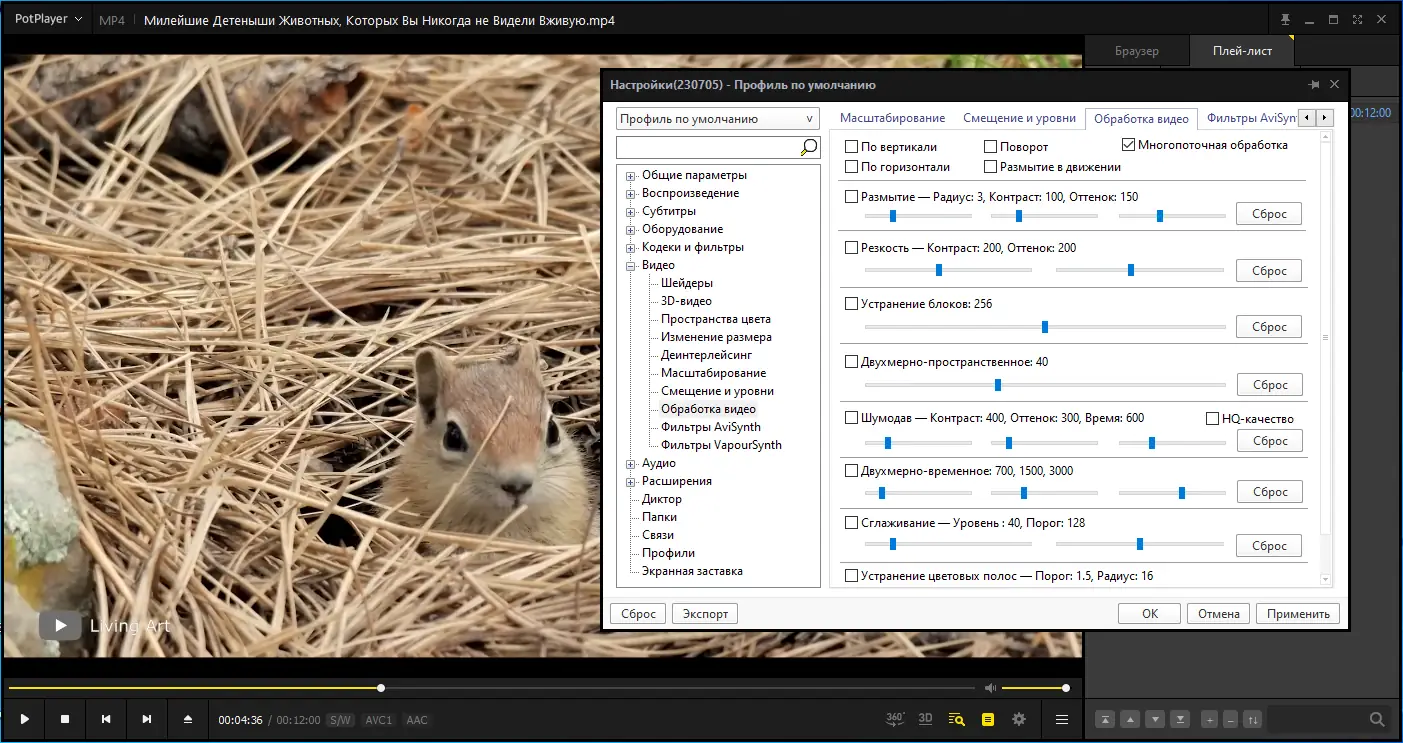Click the Play button in playback controls
This screenshot has height=743, width=1403.
pos(25,719)
